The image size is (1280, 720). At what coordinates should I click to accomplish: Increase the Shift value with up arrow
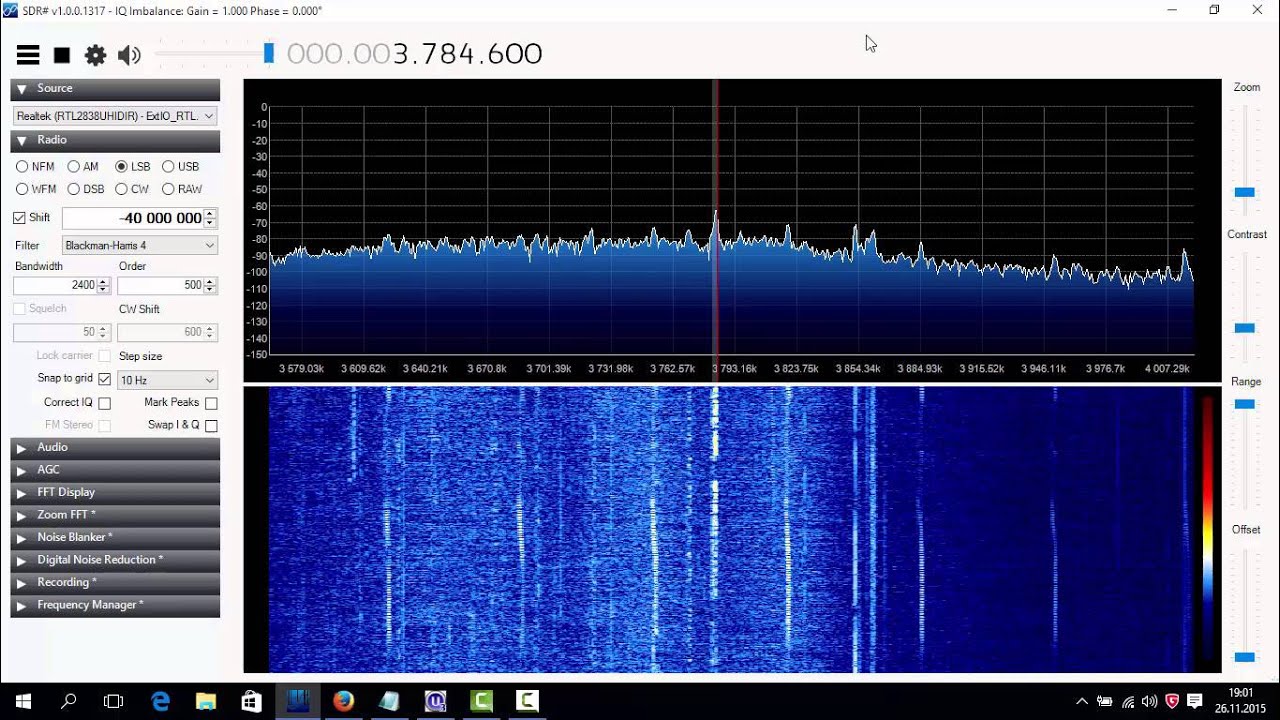point(210,214)
